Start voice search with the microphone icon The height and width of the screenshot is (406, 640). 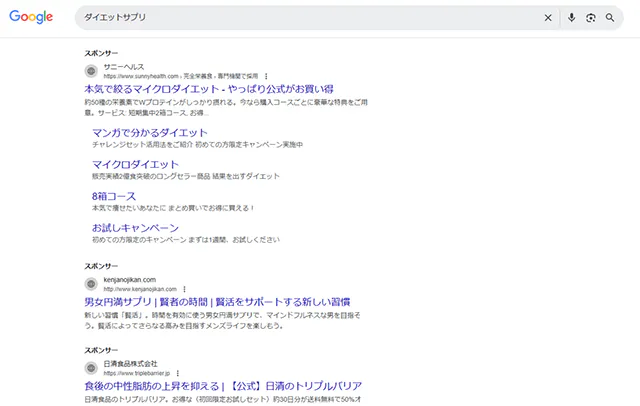(x=571, y=18)
